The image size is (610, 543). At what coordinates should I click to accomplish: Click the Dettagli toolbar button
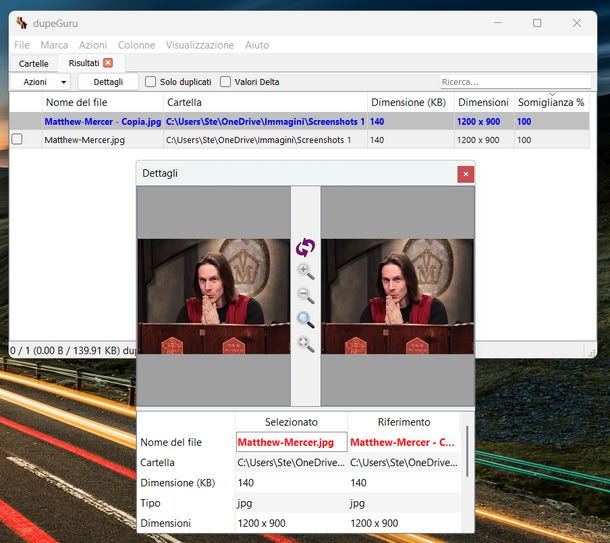[x=108, y=82]
